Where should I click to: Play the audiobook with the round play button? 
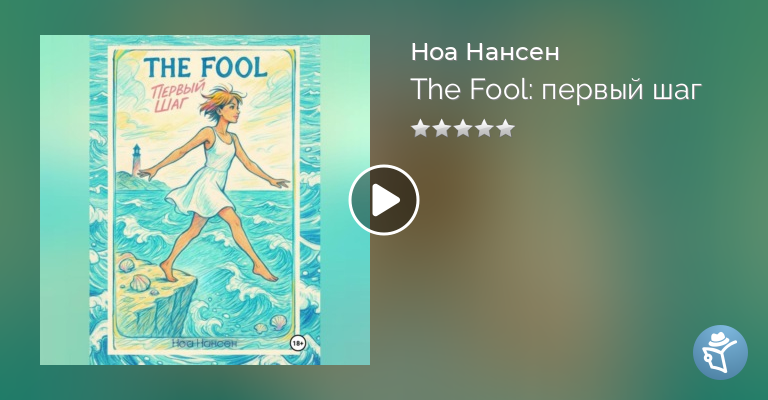click(x=384, y=200)
